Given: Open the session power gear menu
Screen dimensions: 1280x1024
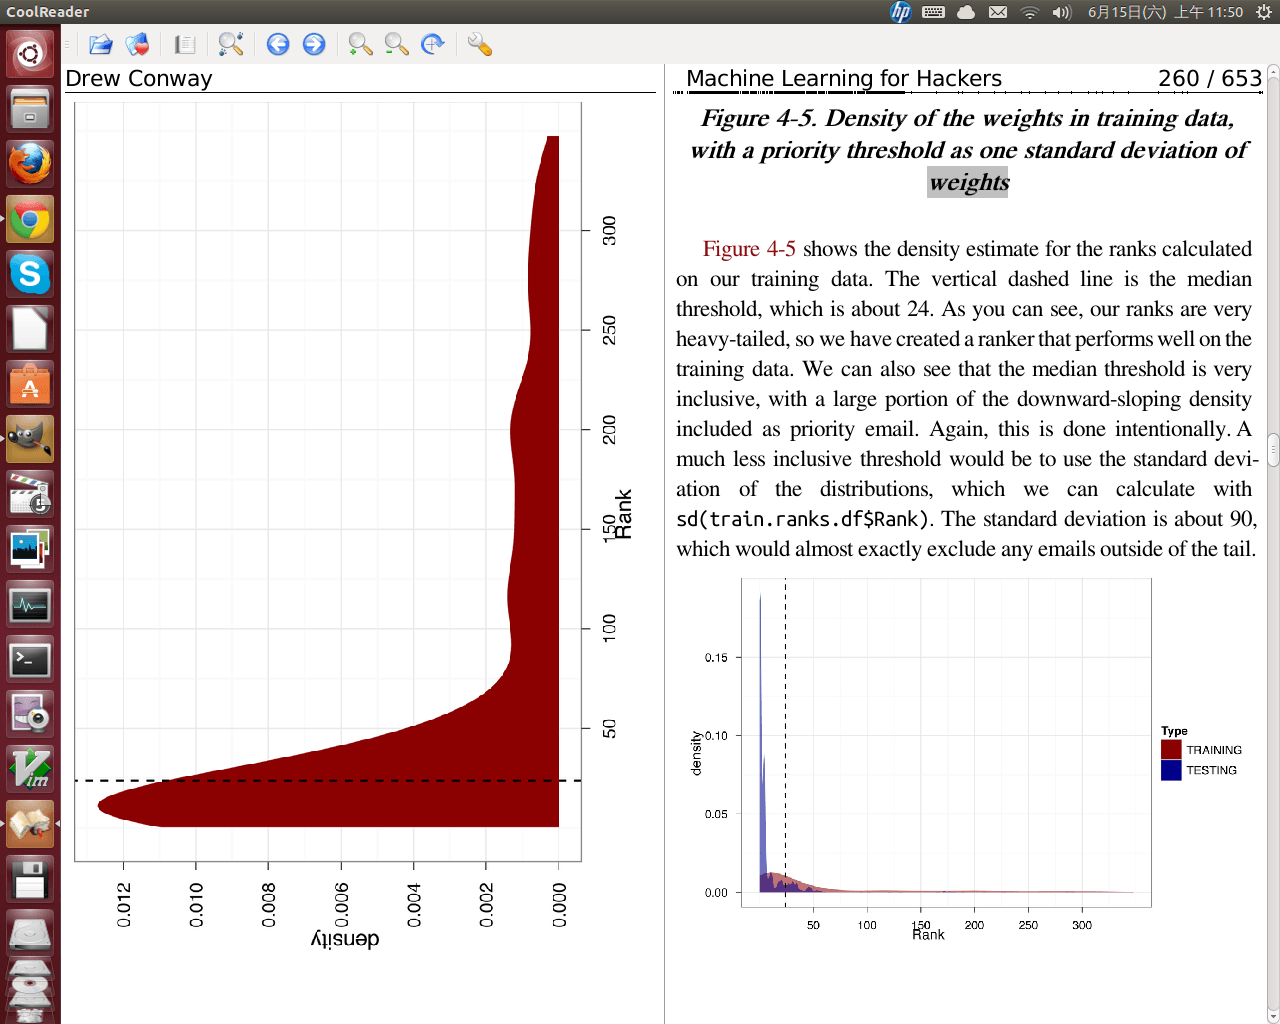Looking at the screenshot, I should pos(1263,12).
